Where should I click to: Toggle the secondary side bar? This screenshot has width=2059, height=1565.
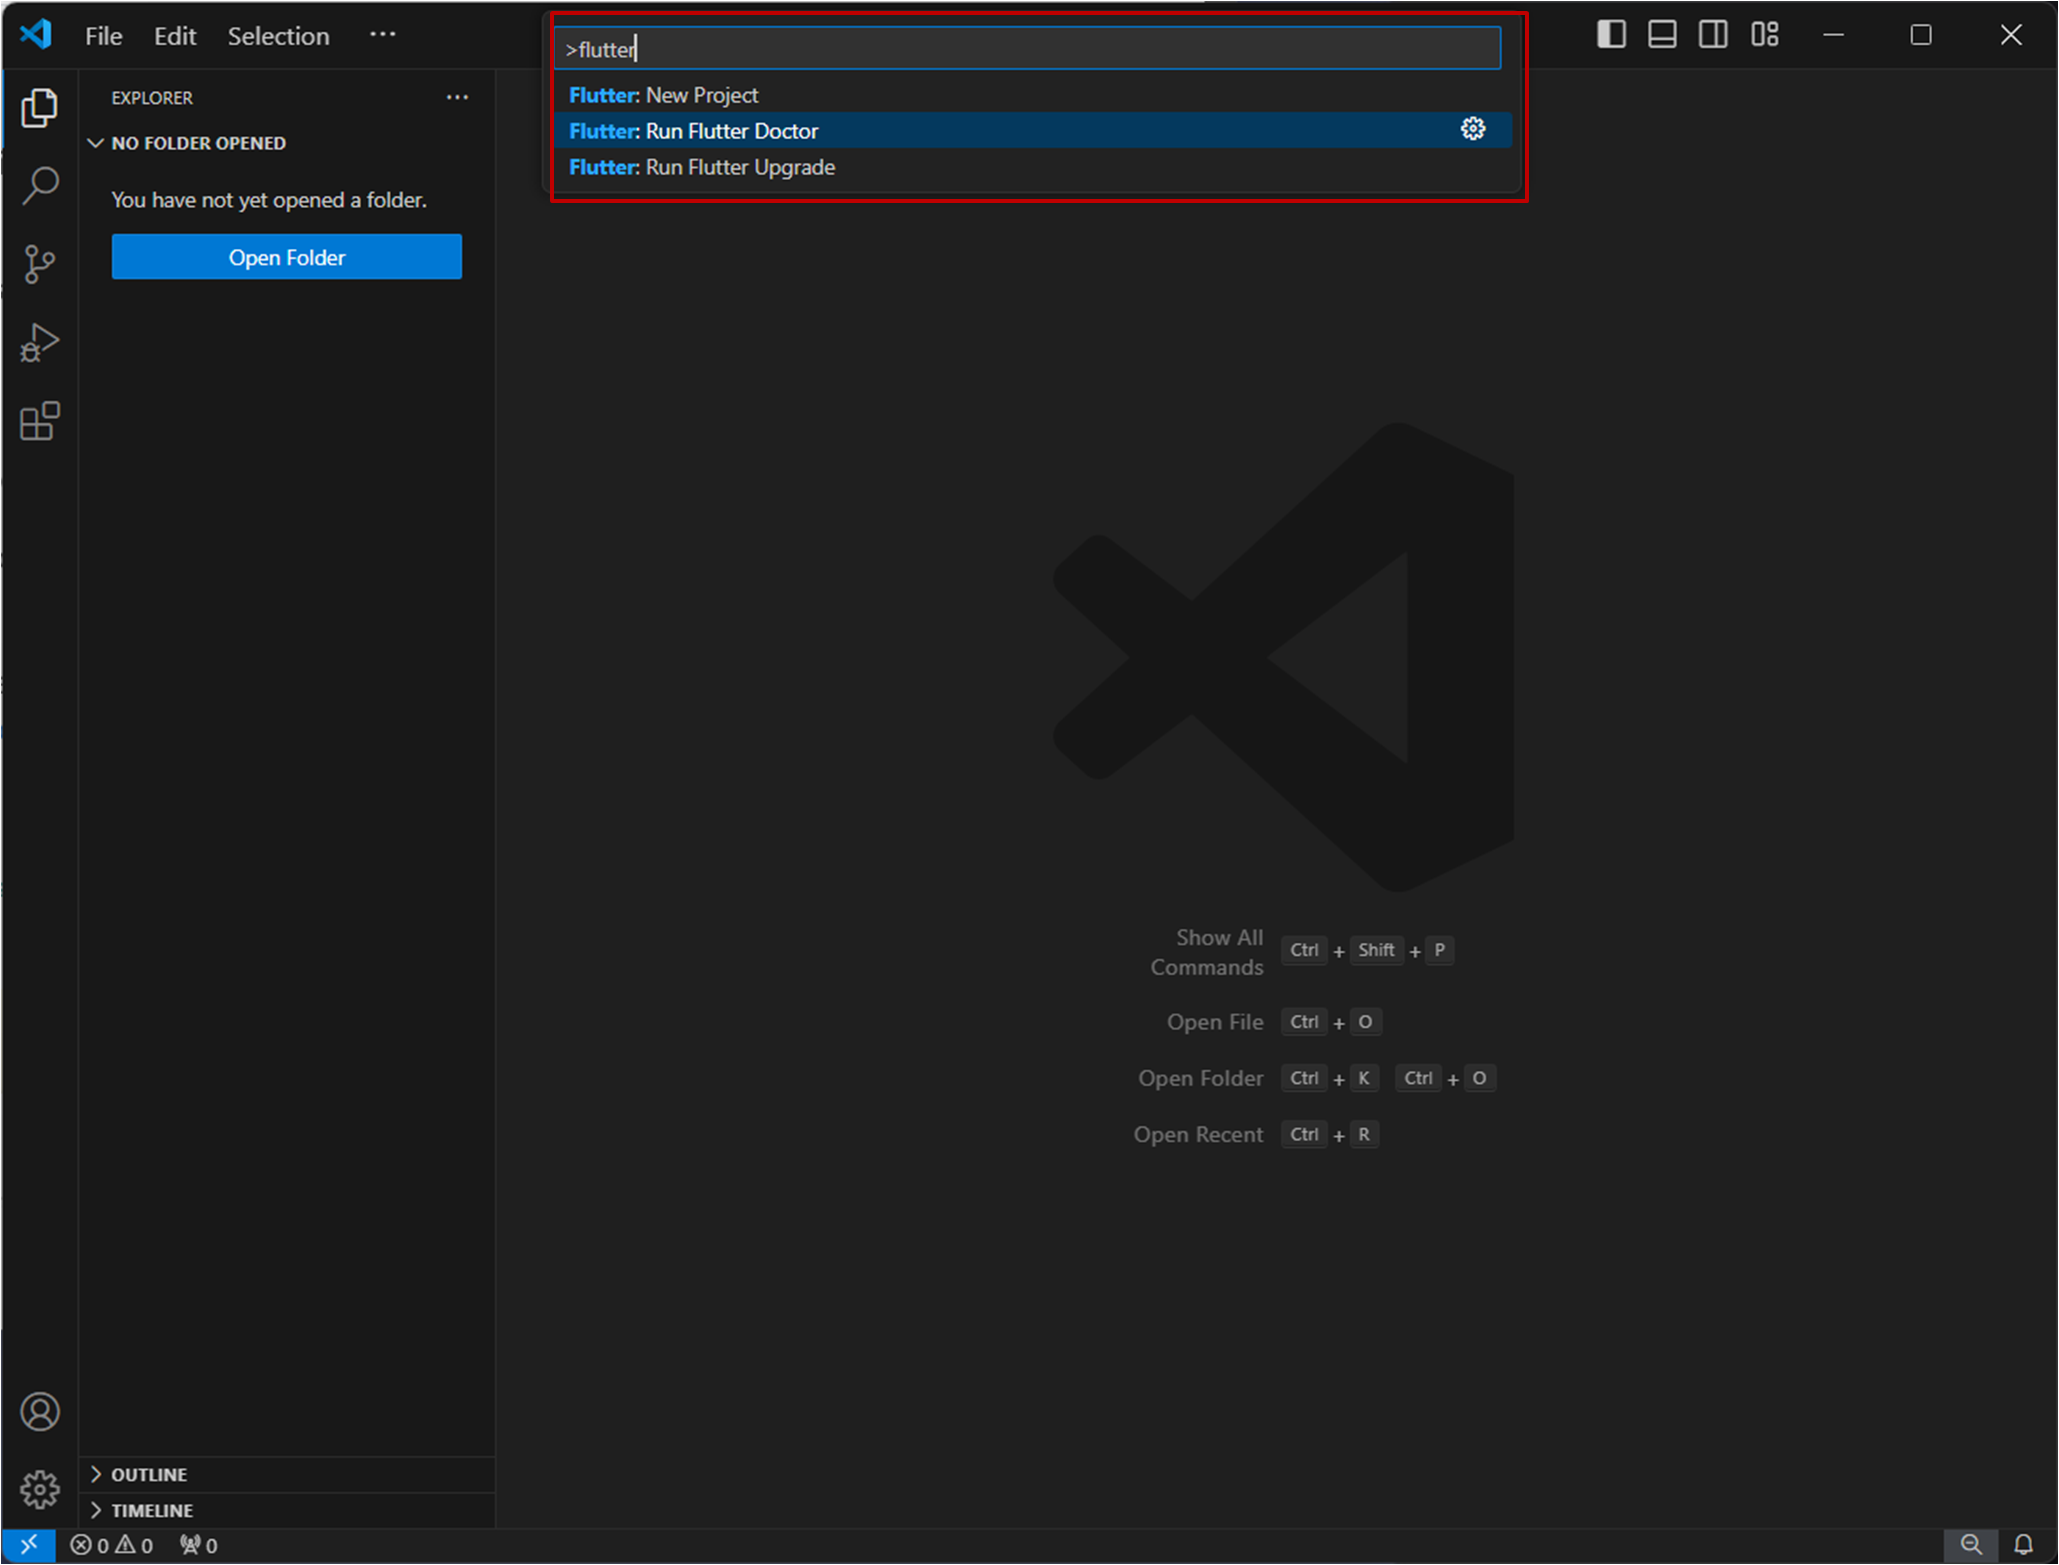pos(1713,35)
